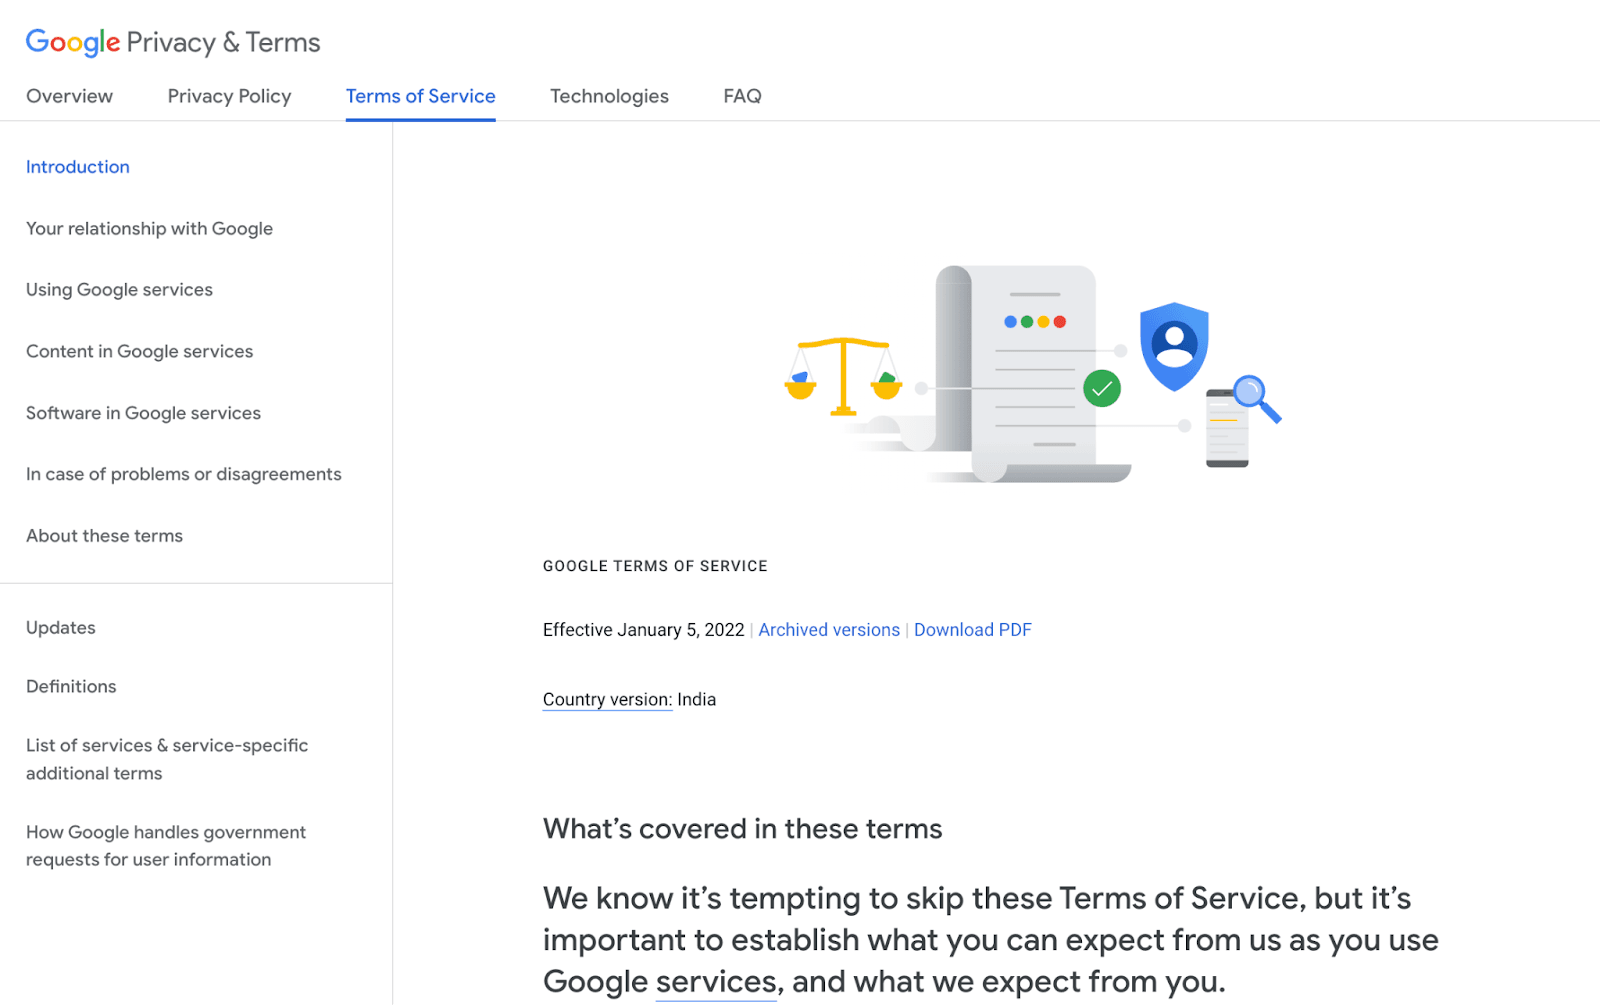Click the Google Terms of Service label
The height and width of the screenshot is (1005, 1600).
pyautogui.click(x=655, y=566)
